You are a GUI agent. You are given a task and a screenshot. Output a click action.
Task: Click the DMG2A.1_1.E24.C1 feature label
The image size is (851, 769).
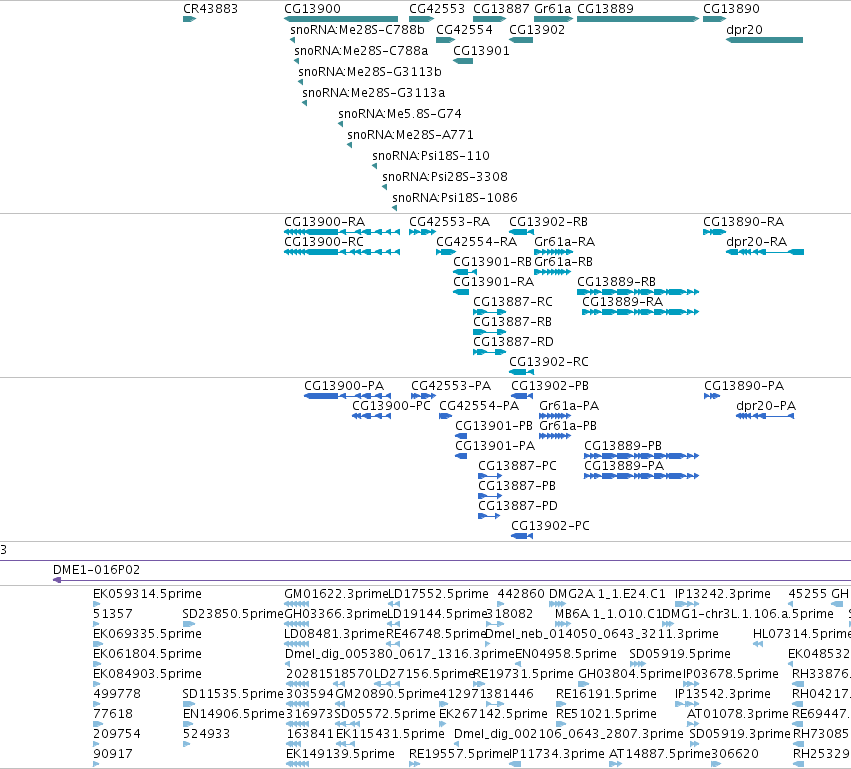click(x=607, y=594)
